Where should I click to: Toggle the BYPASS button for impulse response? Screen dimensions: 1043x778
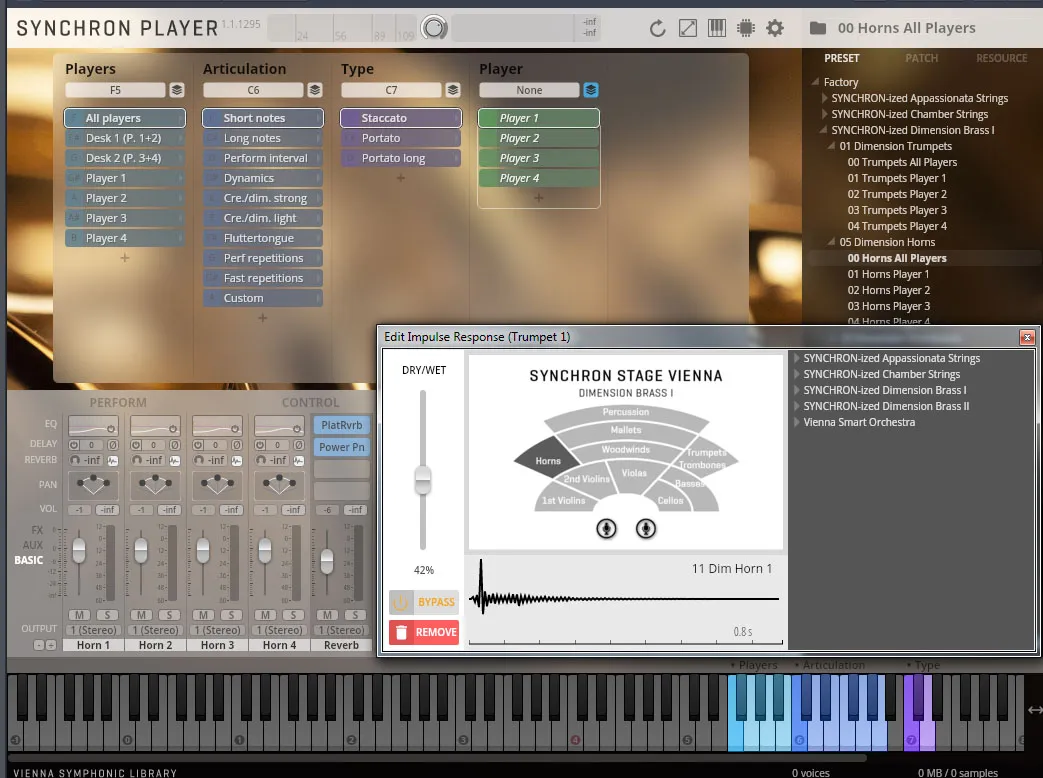(x=424, y=602)
